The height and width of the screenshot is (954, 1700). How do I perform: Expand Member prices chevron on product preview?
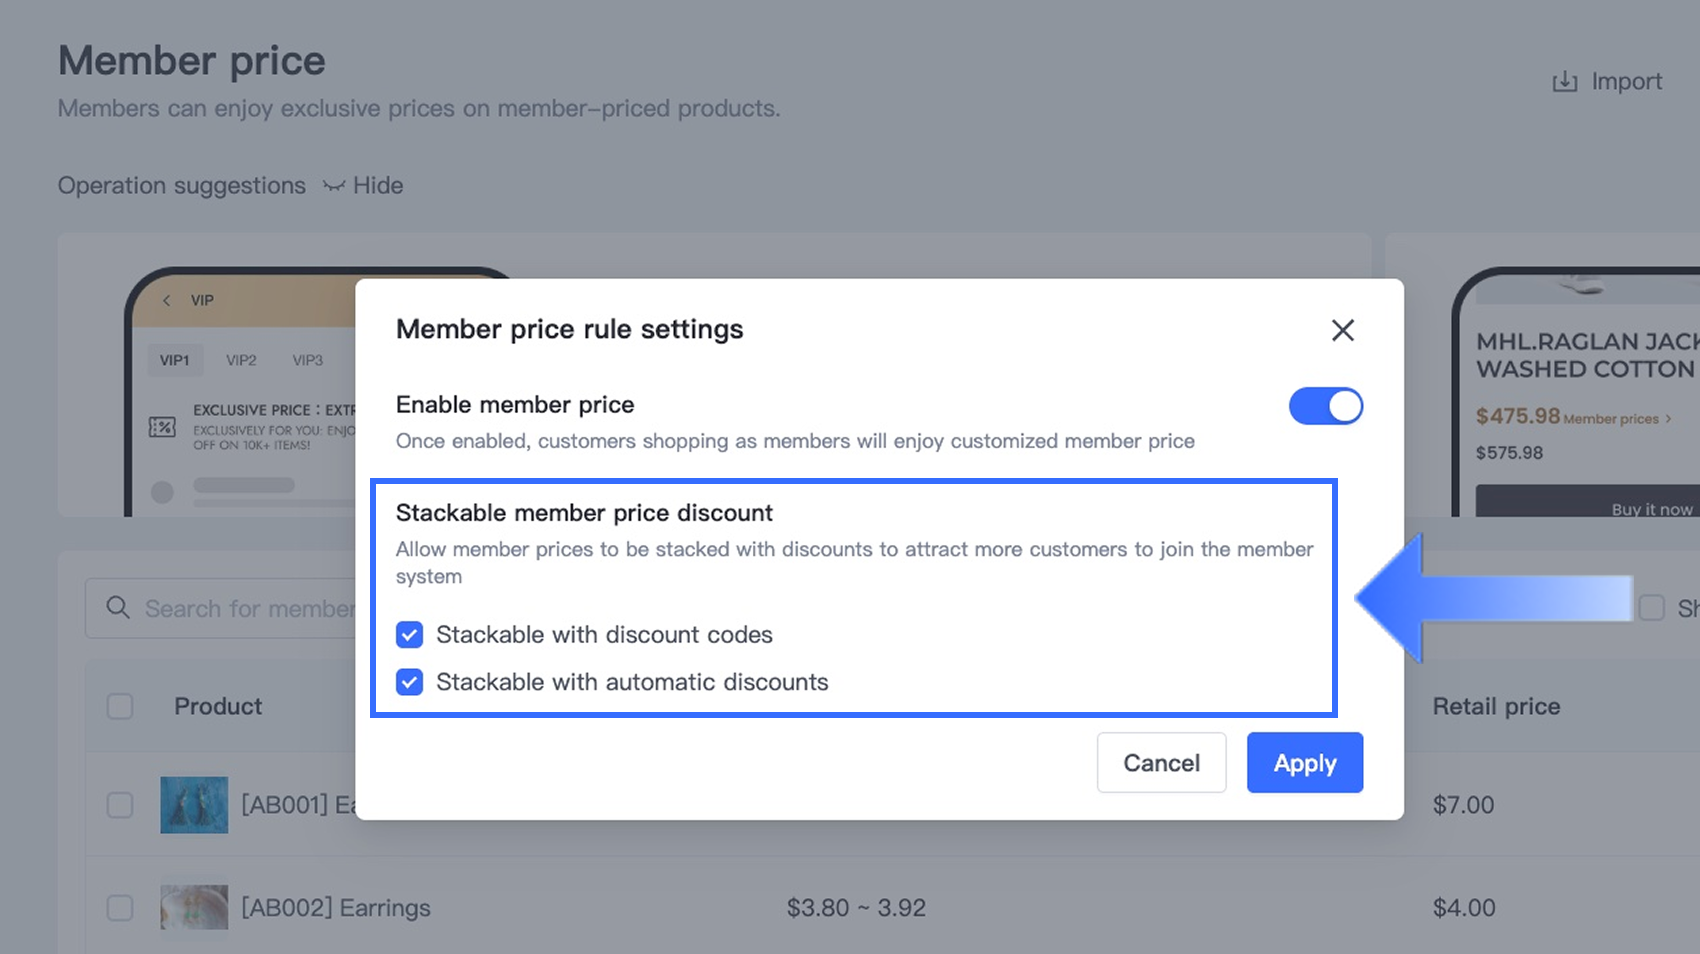click(1668, 419)
